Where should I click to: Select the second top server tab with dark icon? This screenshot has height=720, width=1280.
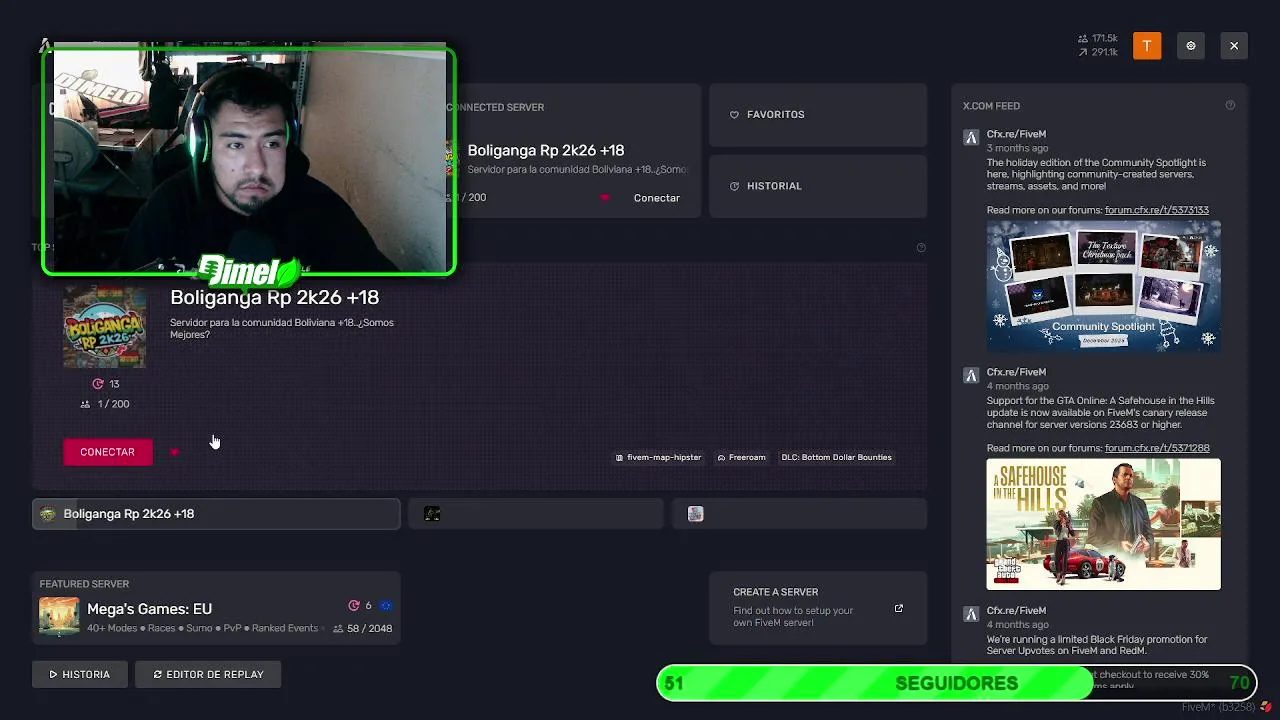(x=535, y=514)
